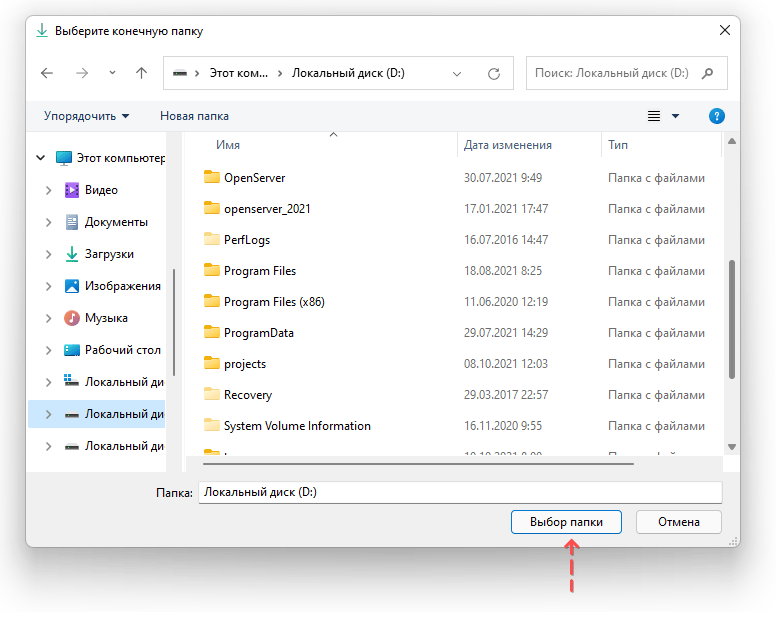Image resolution: width=776 pixels, height=618 pixels.
Task: Click the Видео folder icon
Action: [x=72, y=190]
